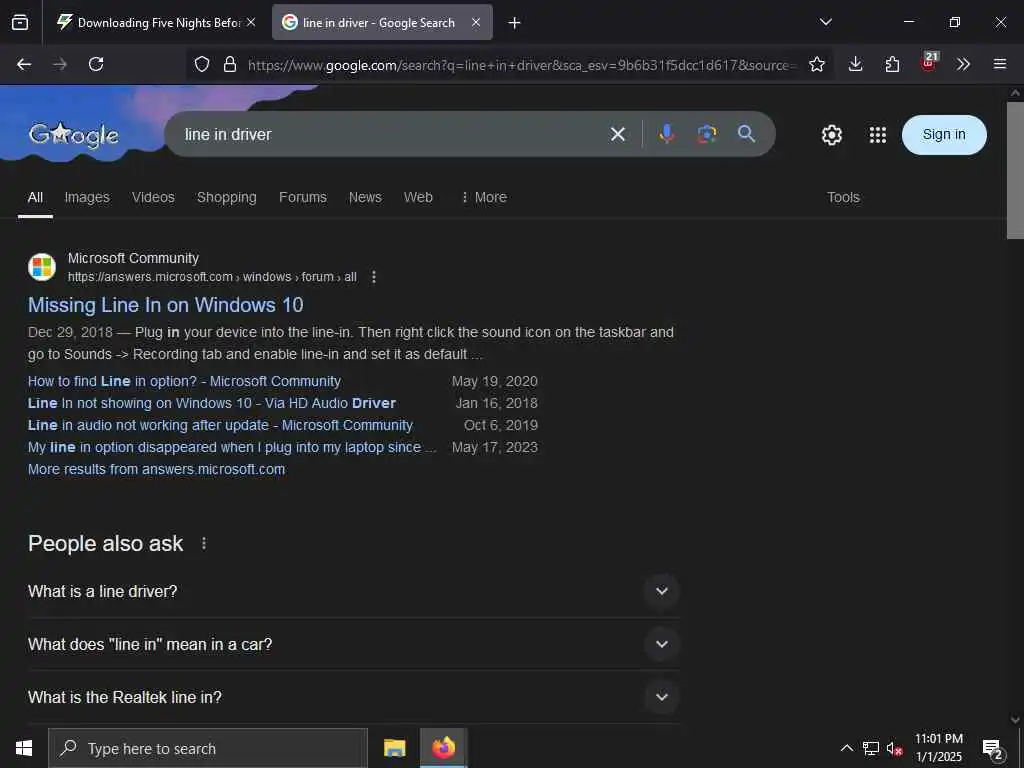This screenshot has width=1024, height=768.
Task: Show hidden system tray icons
Action: tap(846, 748)
